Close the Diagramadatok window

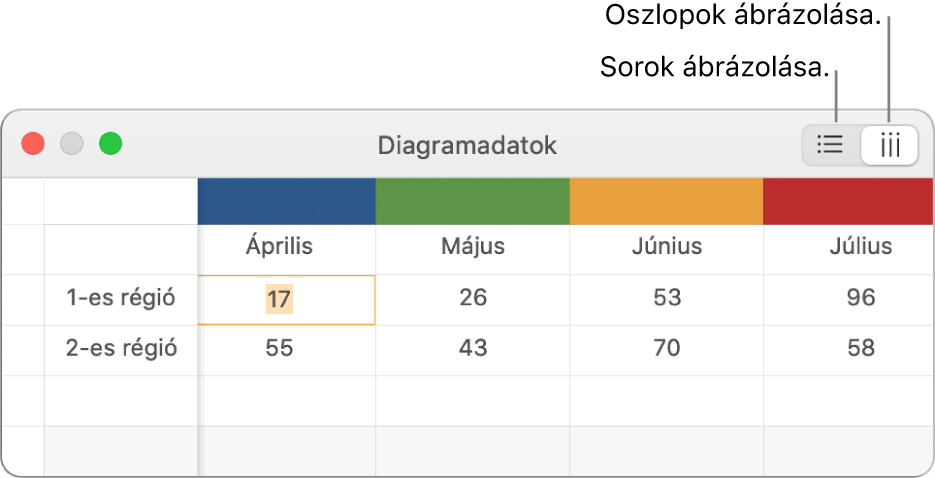tap(34, 144)
